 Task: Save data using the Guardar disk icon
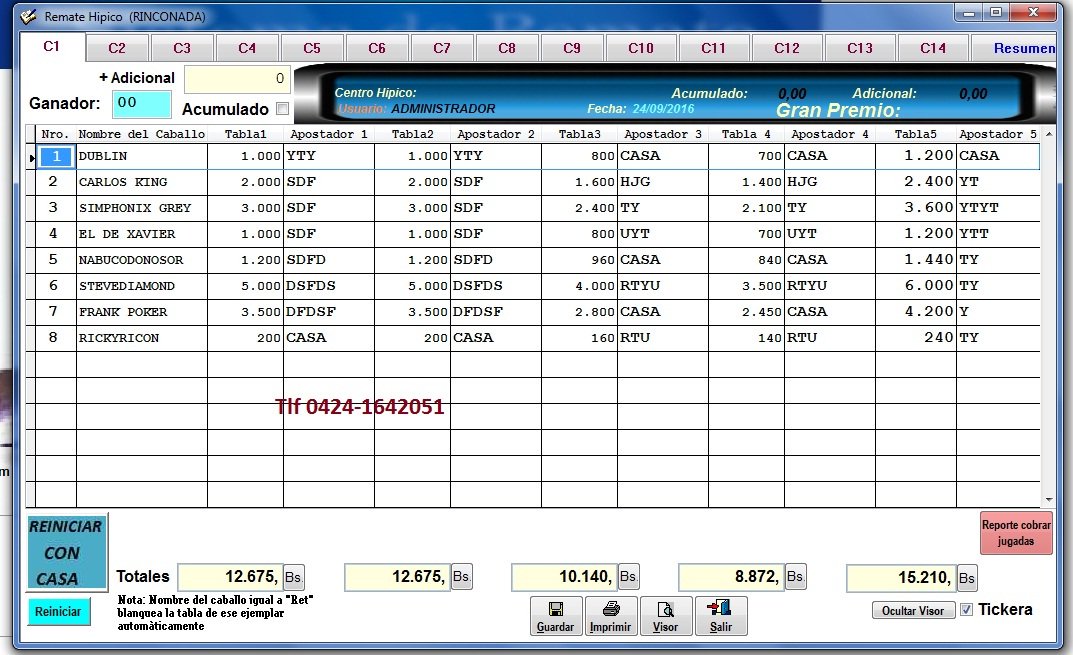(x=555, y=615)
